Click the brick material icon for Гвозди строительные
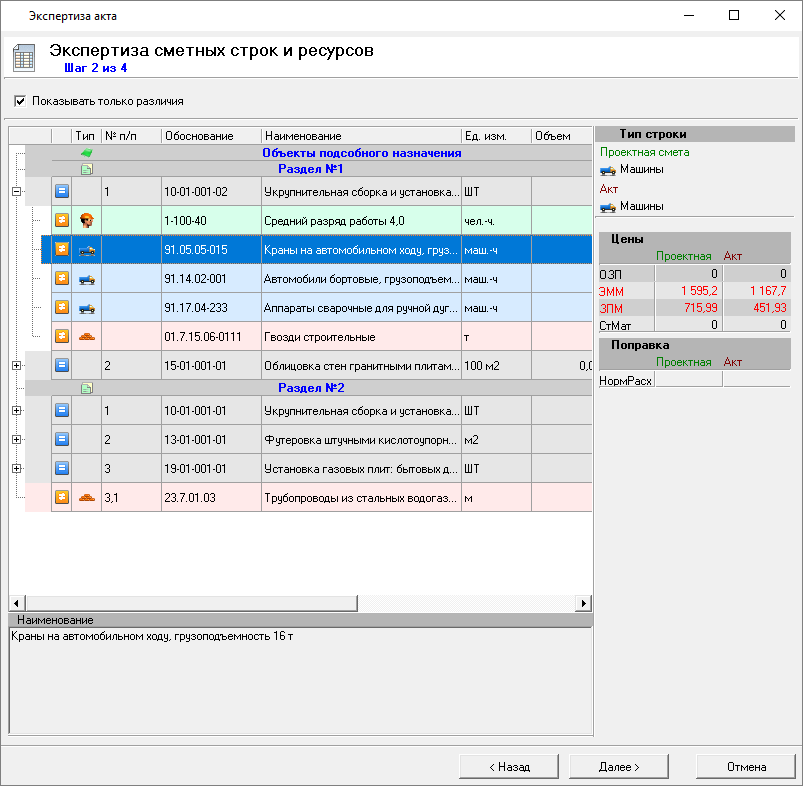Viewport: 803px width, 786px height. pyautogui.click(x=87, y=337)
